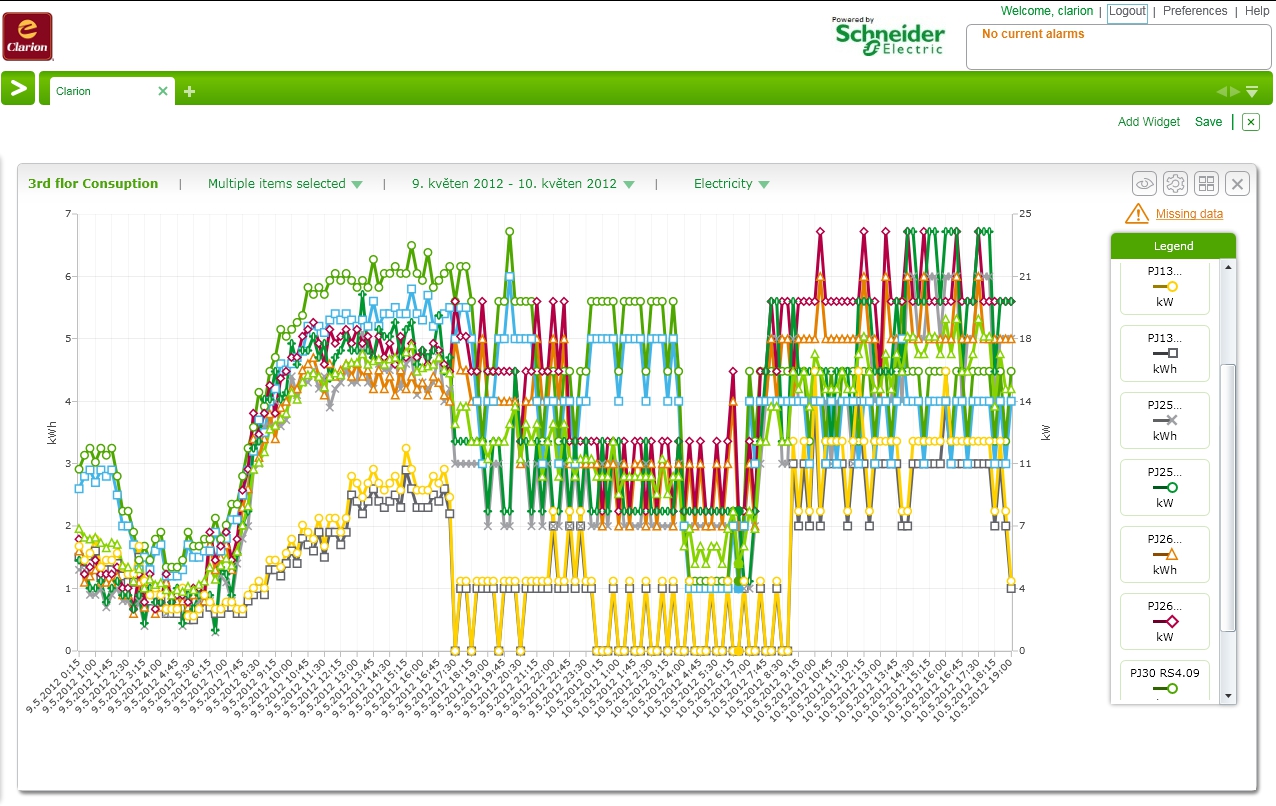Open the date range dropdown
Screen dimensions: 1276x806
click(x=523, y=184)
